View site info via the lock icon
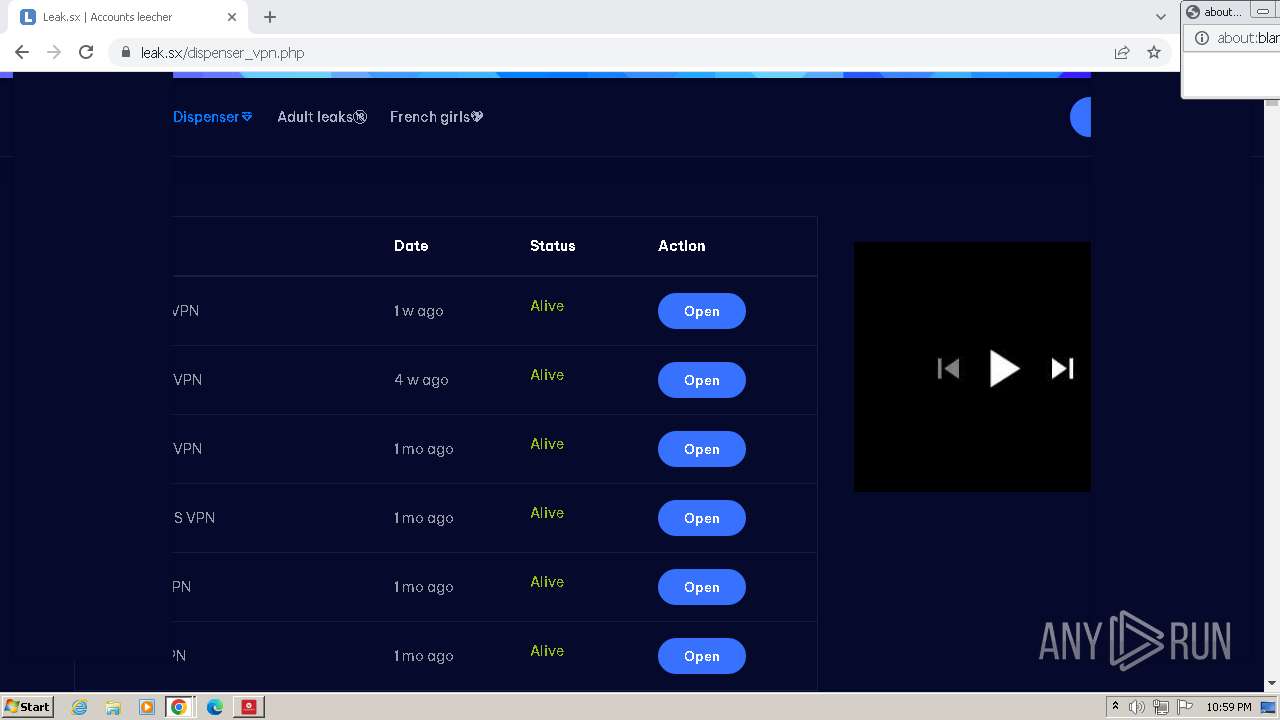 tap(126, 52)
